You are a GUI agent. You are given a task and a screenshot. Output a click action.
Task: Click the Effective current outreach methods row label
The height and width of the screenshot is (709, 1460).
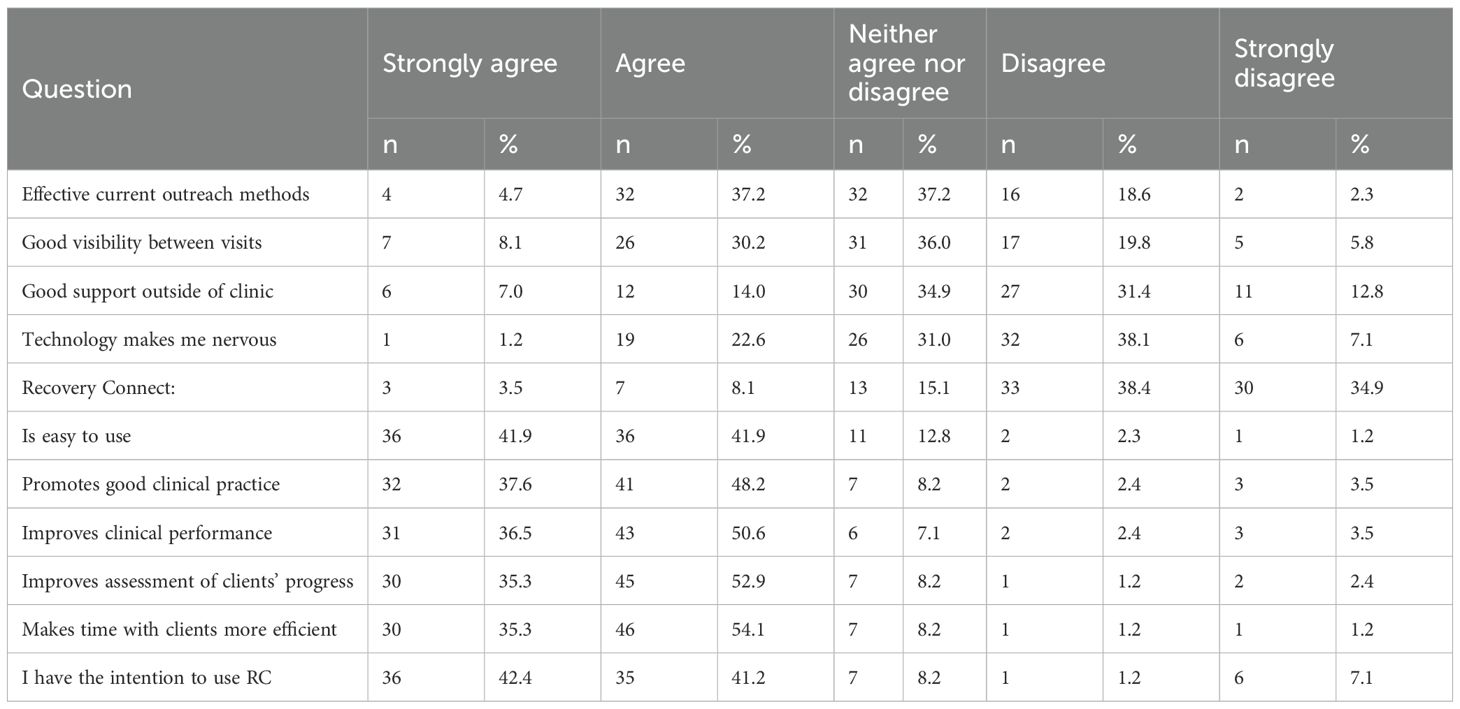click(x=166, y=194)
